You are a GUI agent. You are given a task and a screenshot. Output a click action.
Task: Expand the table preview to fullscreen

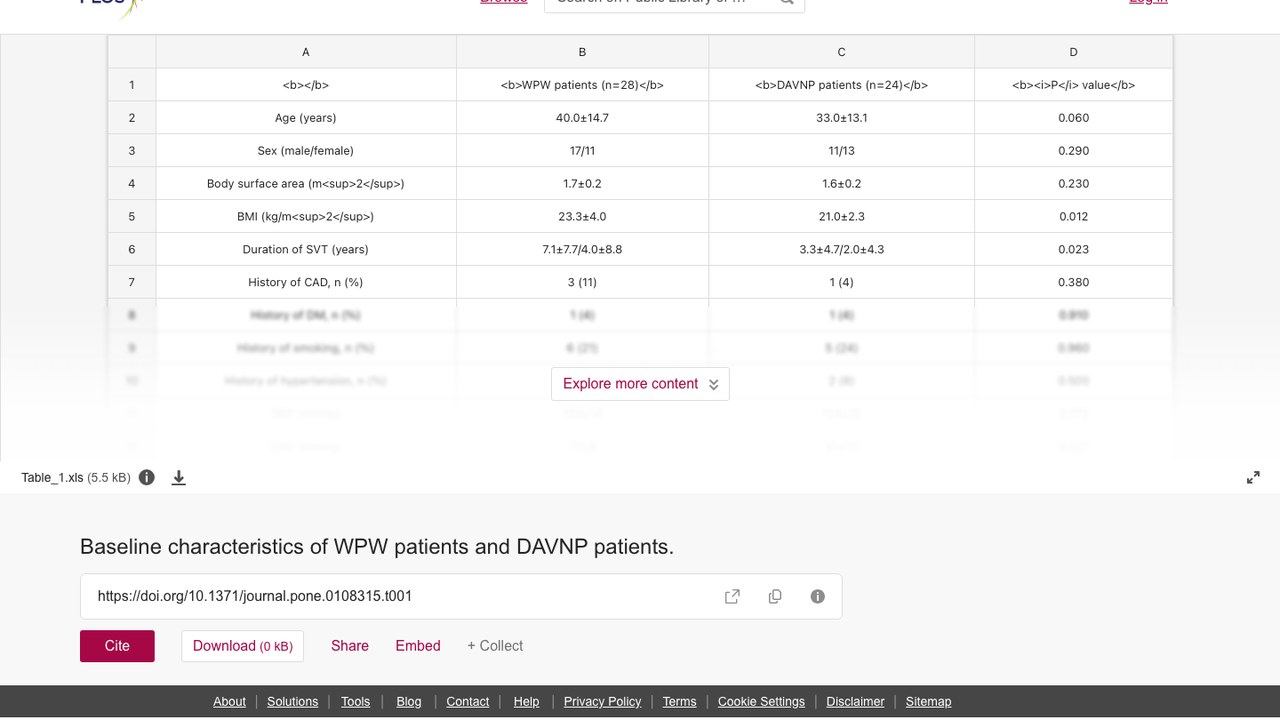1253,478
